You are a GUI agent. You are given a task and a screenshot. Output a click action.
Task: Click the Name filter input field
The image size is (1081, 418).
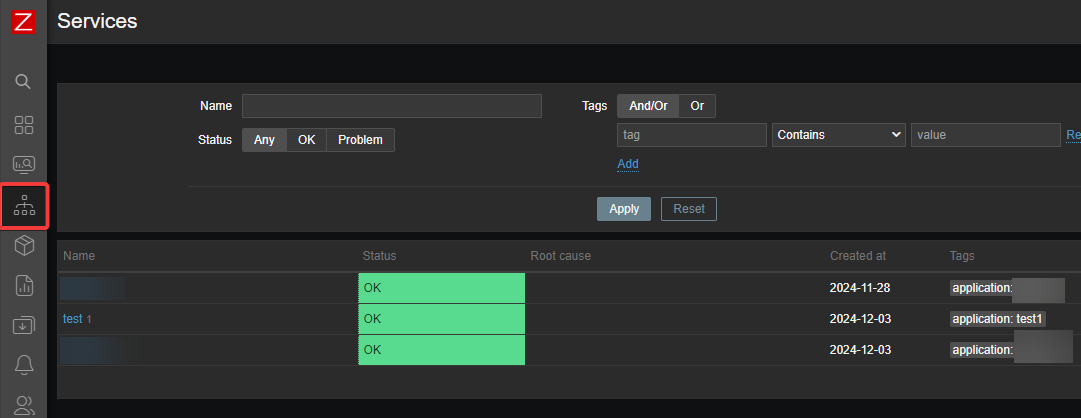[x=391, y=106]
